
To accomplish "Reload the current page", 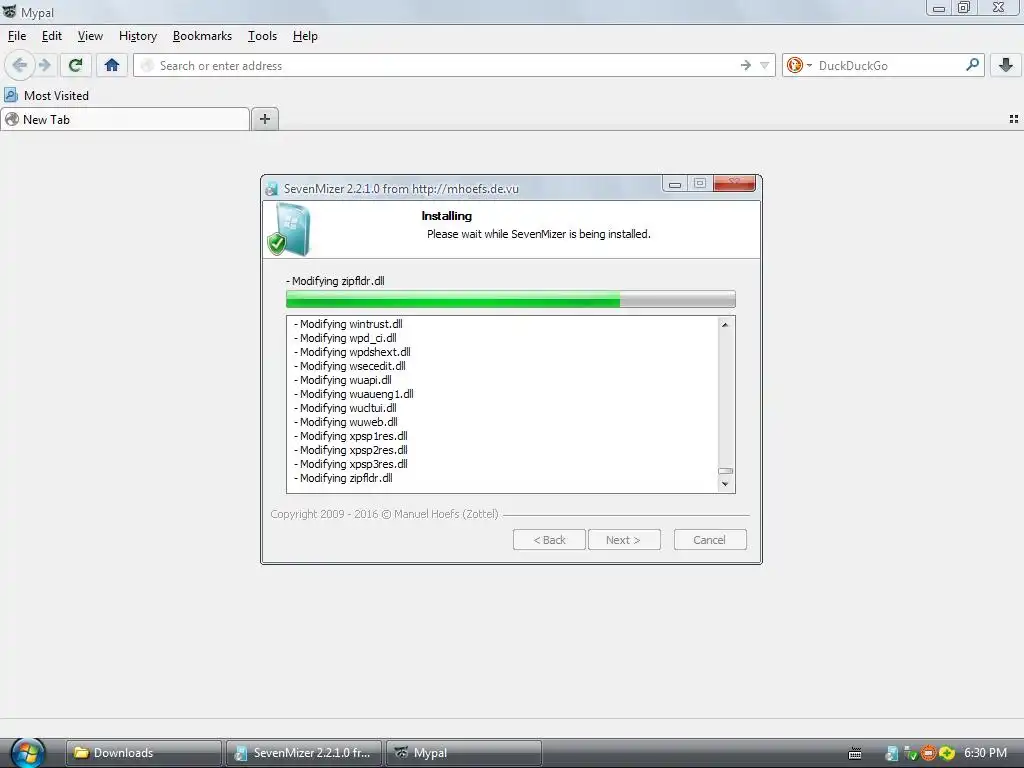I will coord(76,65).
